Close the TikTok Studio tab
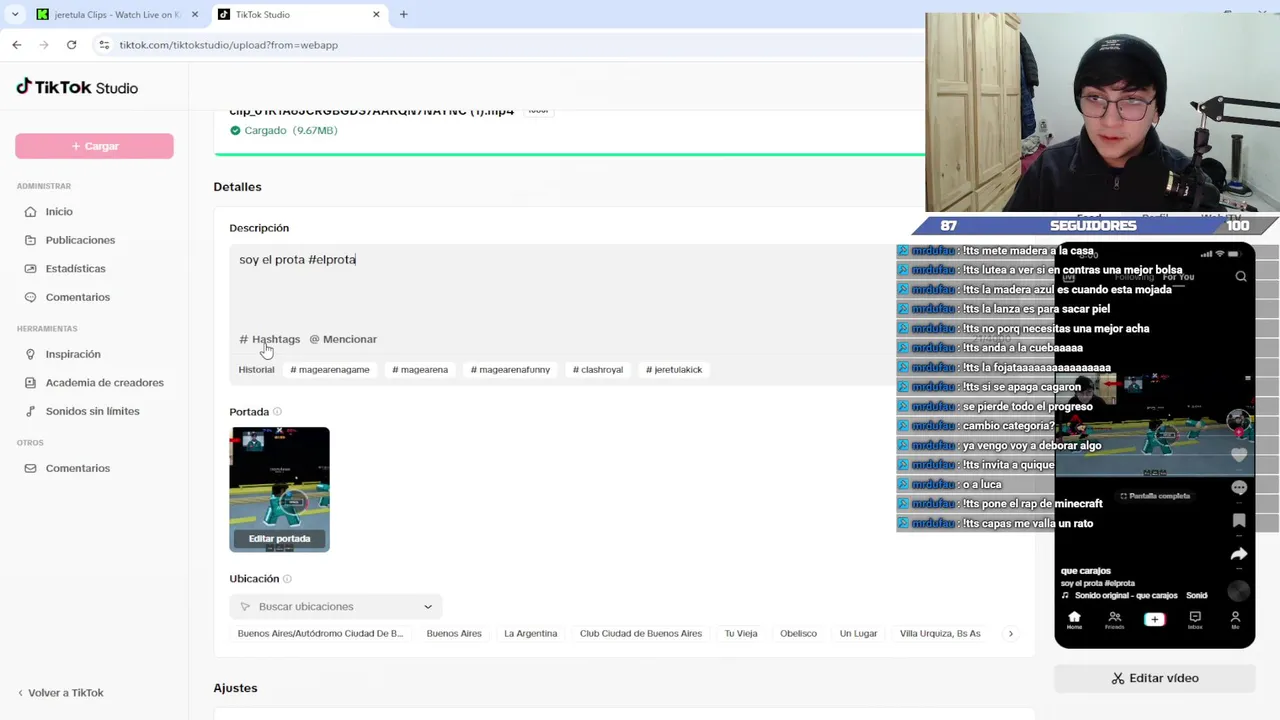The width and height of the screenshot is (1280, 720). click(x=376, y=15)
